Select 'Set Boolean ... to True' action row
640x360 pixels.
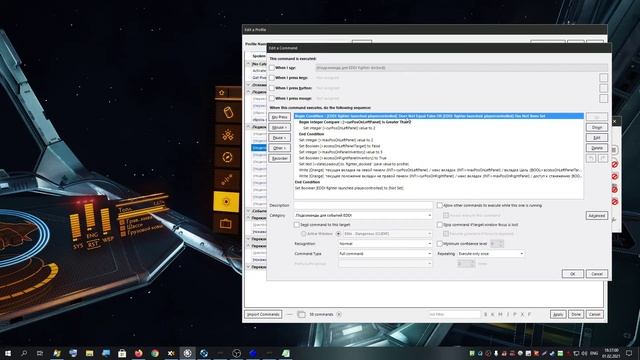pos(439,158)
